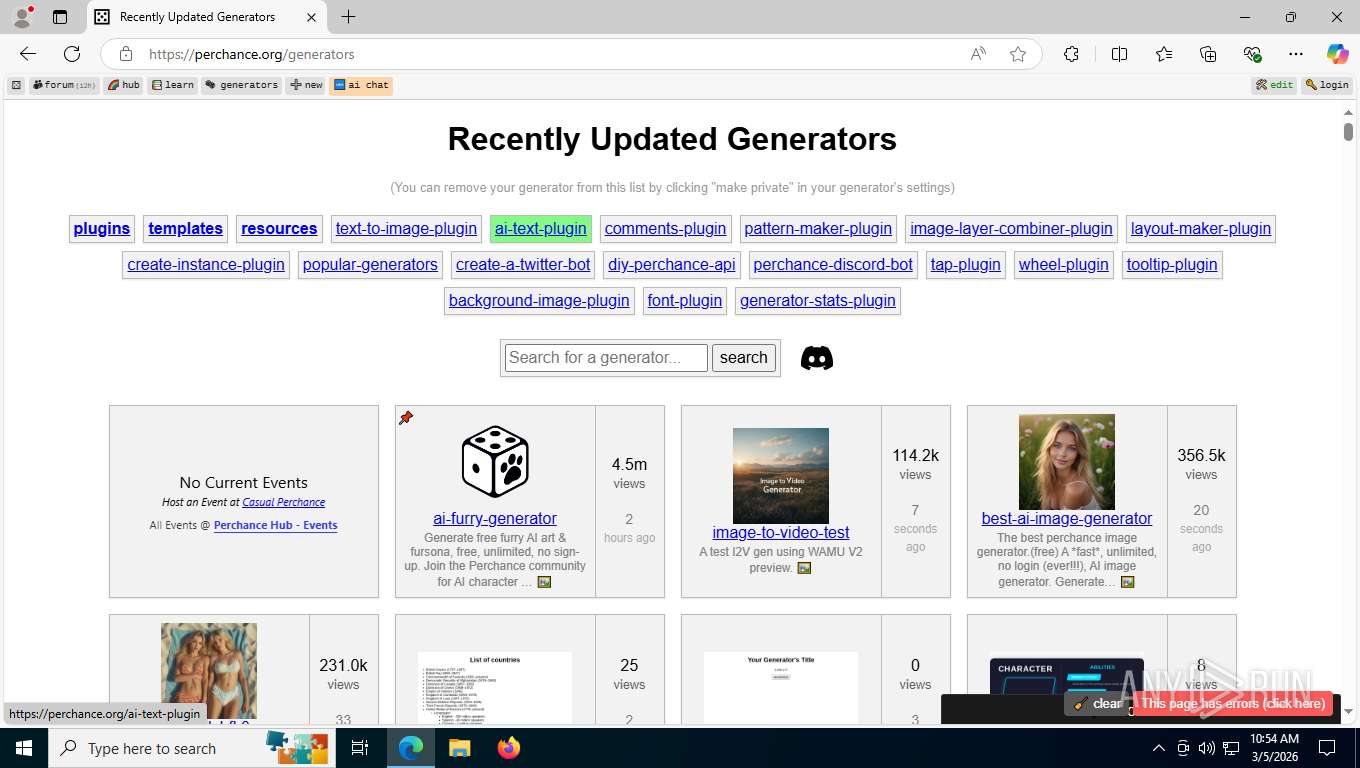Open tooltip-plugin link
The width and height of the screenshot is (1360, 768).
pos(1172,265)
